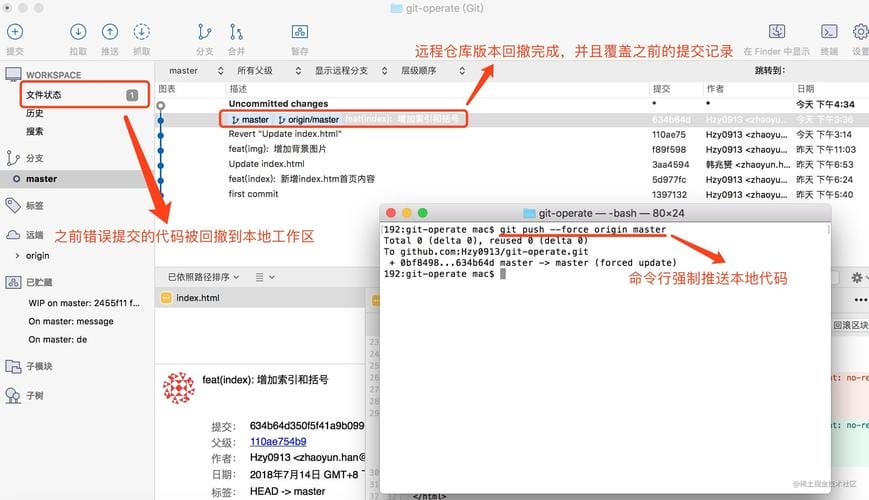Click the 日期 column header

tap(805, 89)
